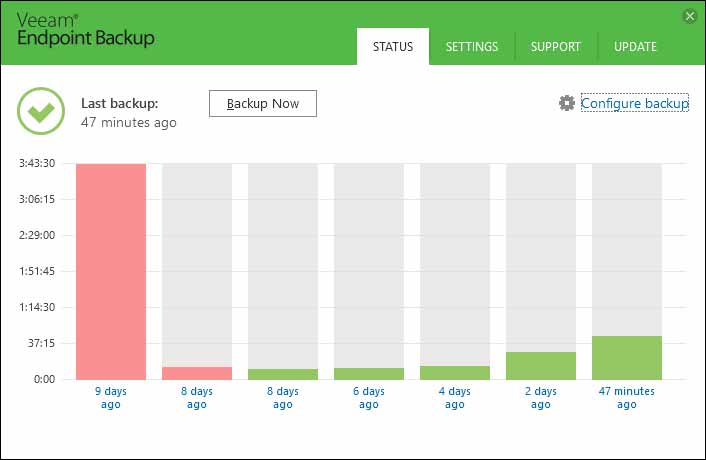Click the green checkmark status icon

coord(41,111)
